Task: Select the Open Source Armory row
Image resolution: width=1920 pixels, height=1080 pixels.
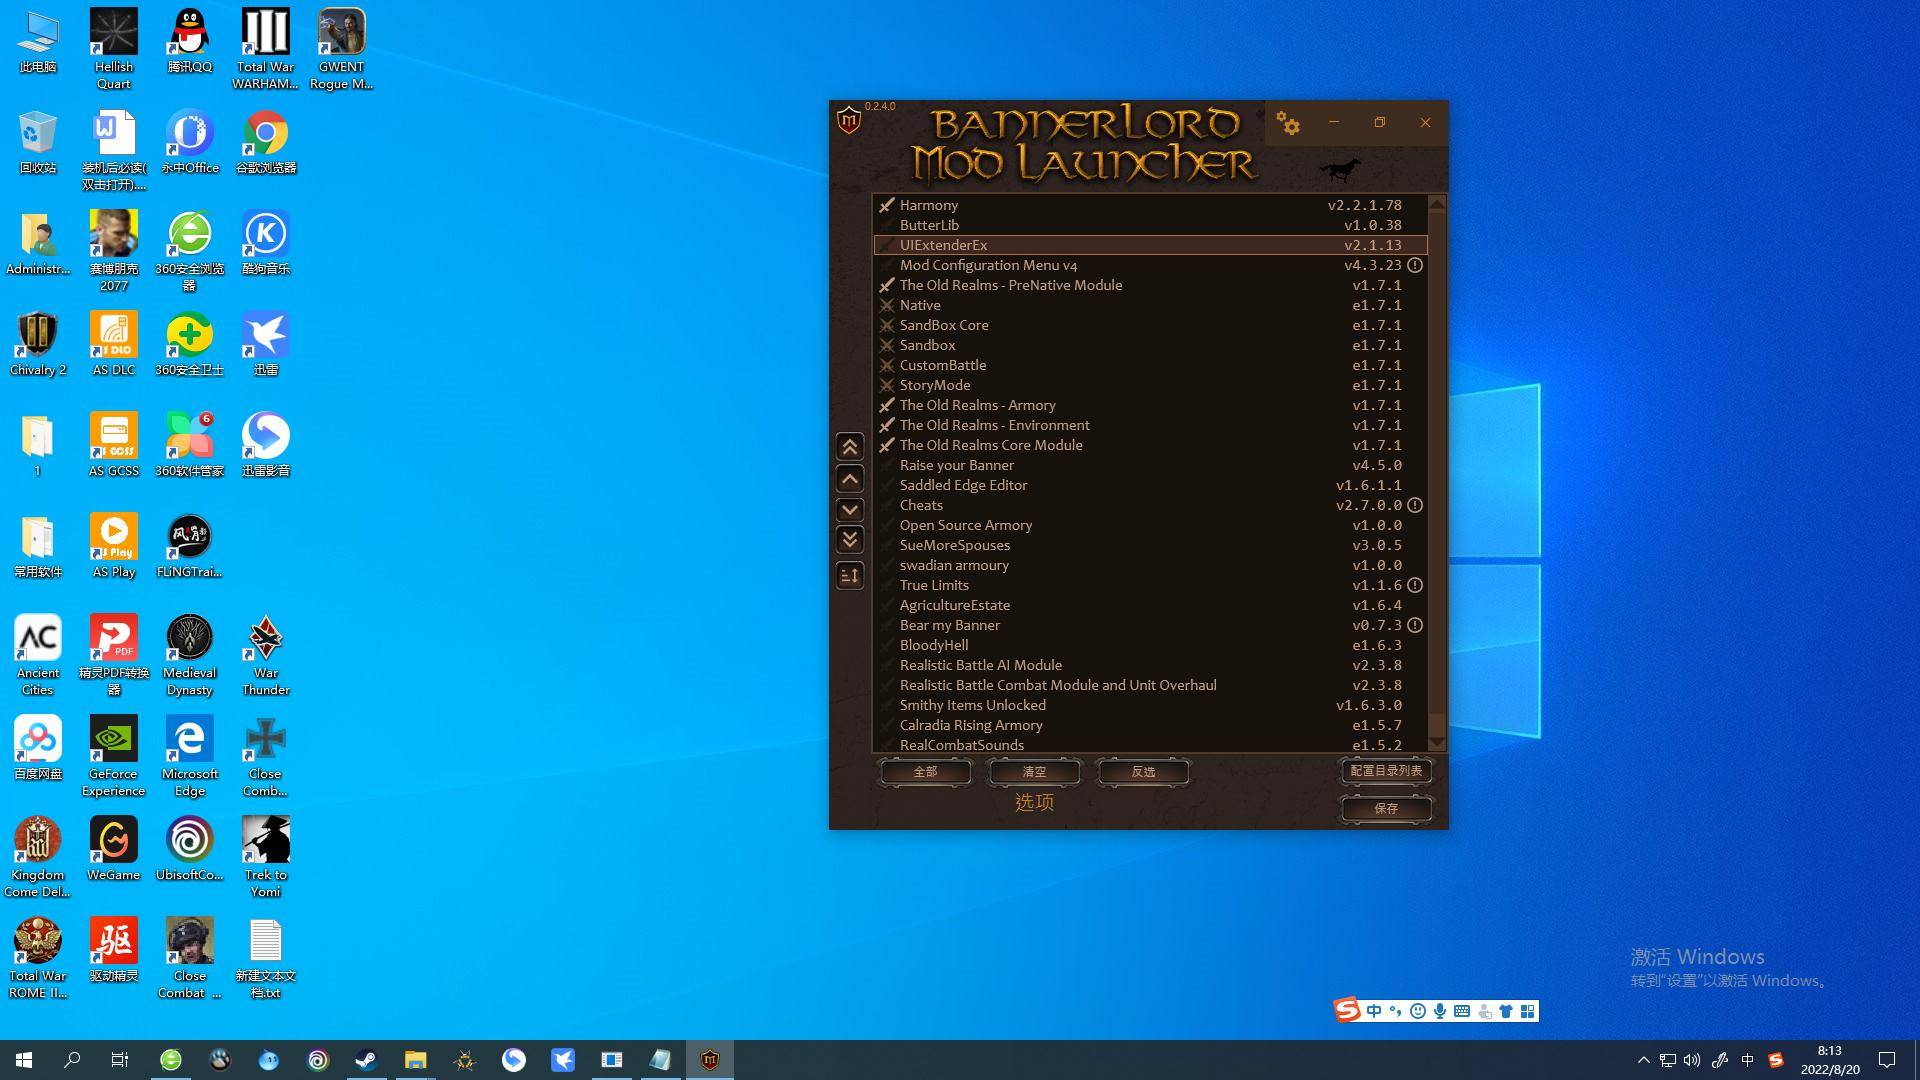Action: [1150, 525]
